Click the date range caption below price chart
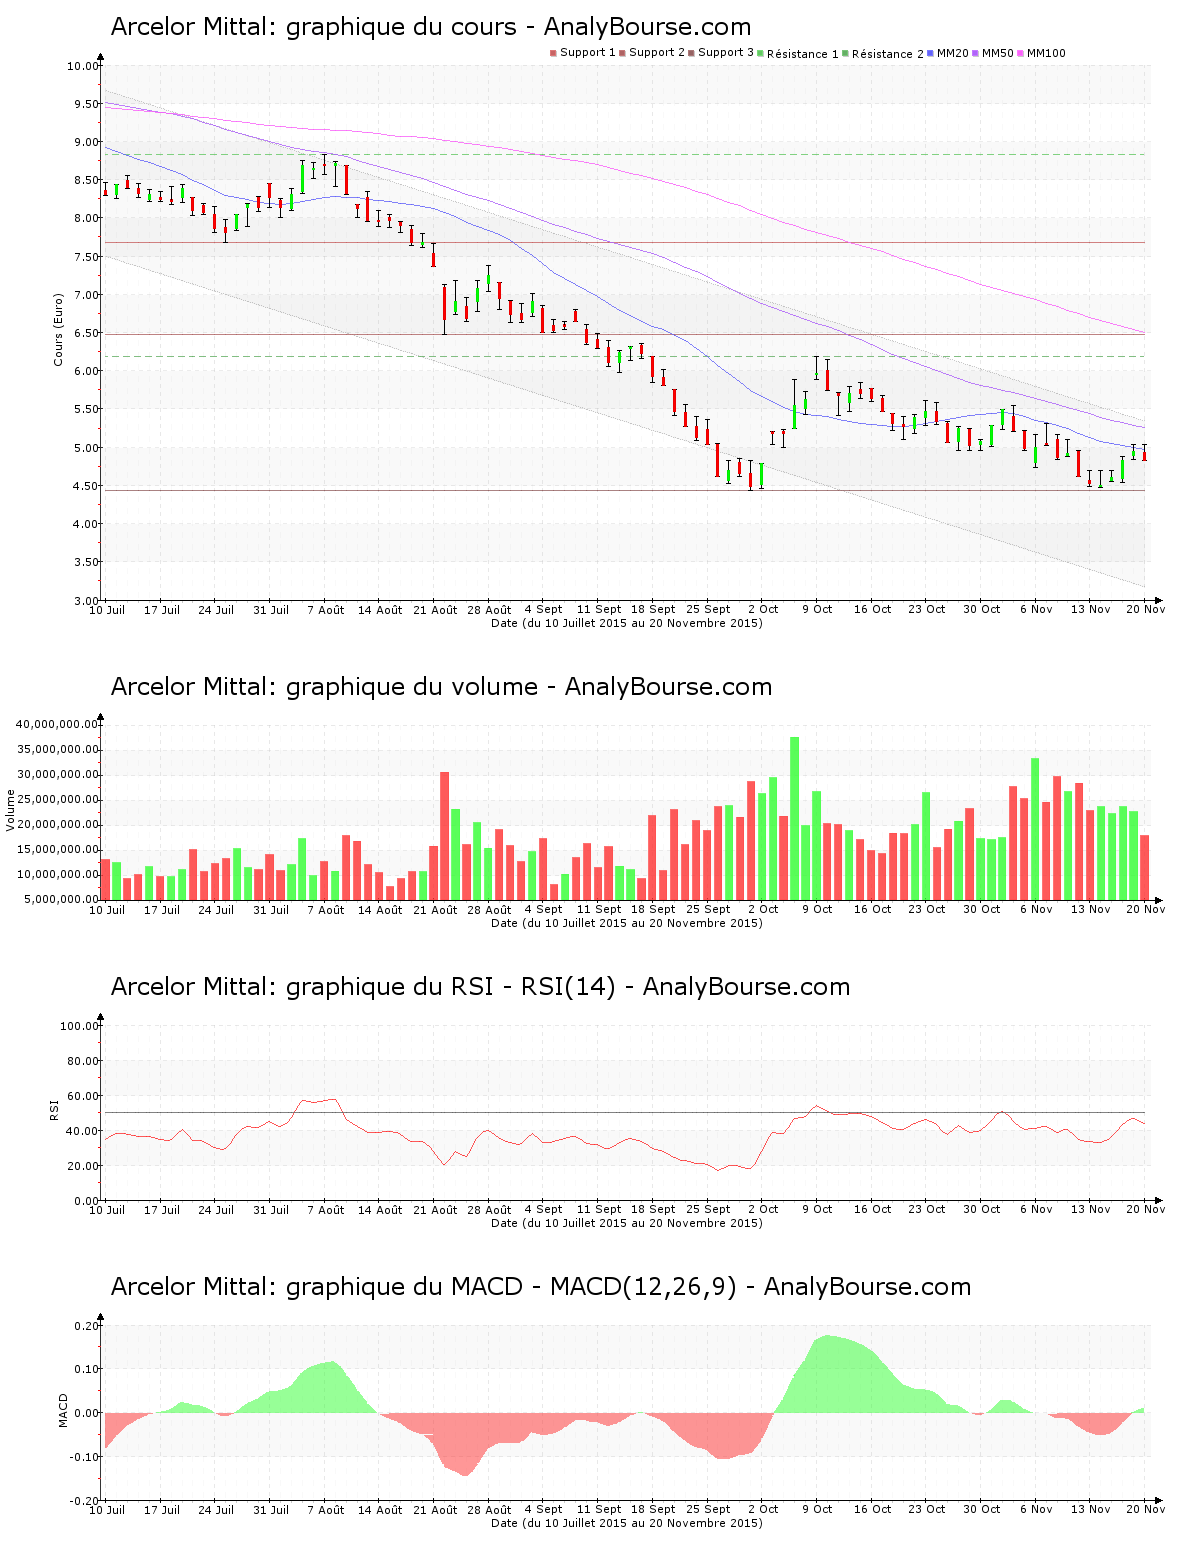1200x1550 pixels. pyautogui.click(x=626, y=623)
